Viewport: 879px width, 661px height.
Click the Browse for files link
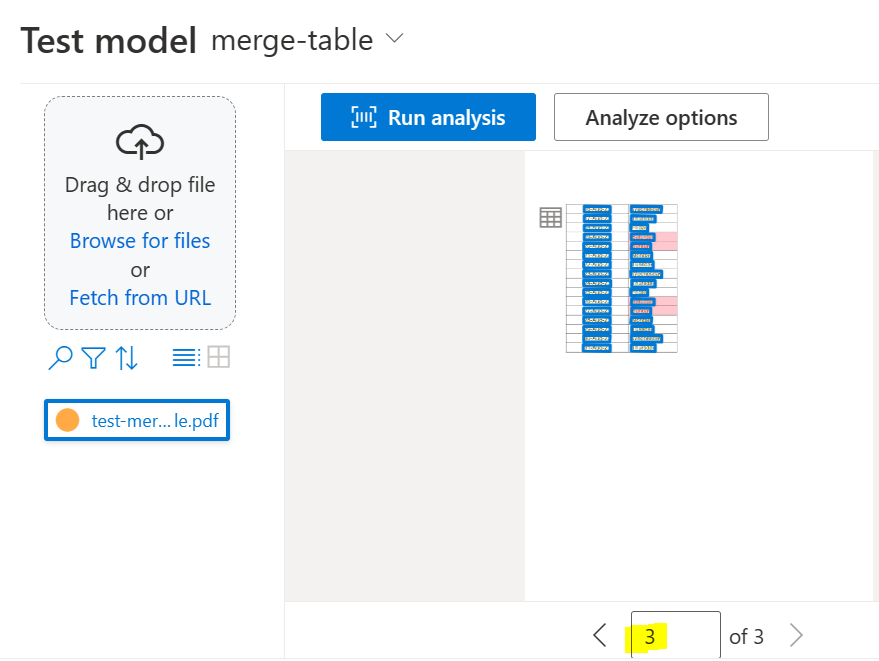(x=140, y=241)
